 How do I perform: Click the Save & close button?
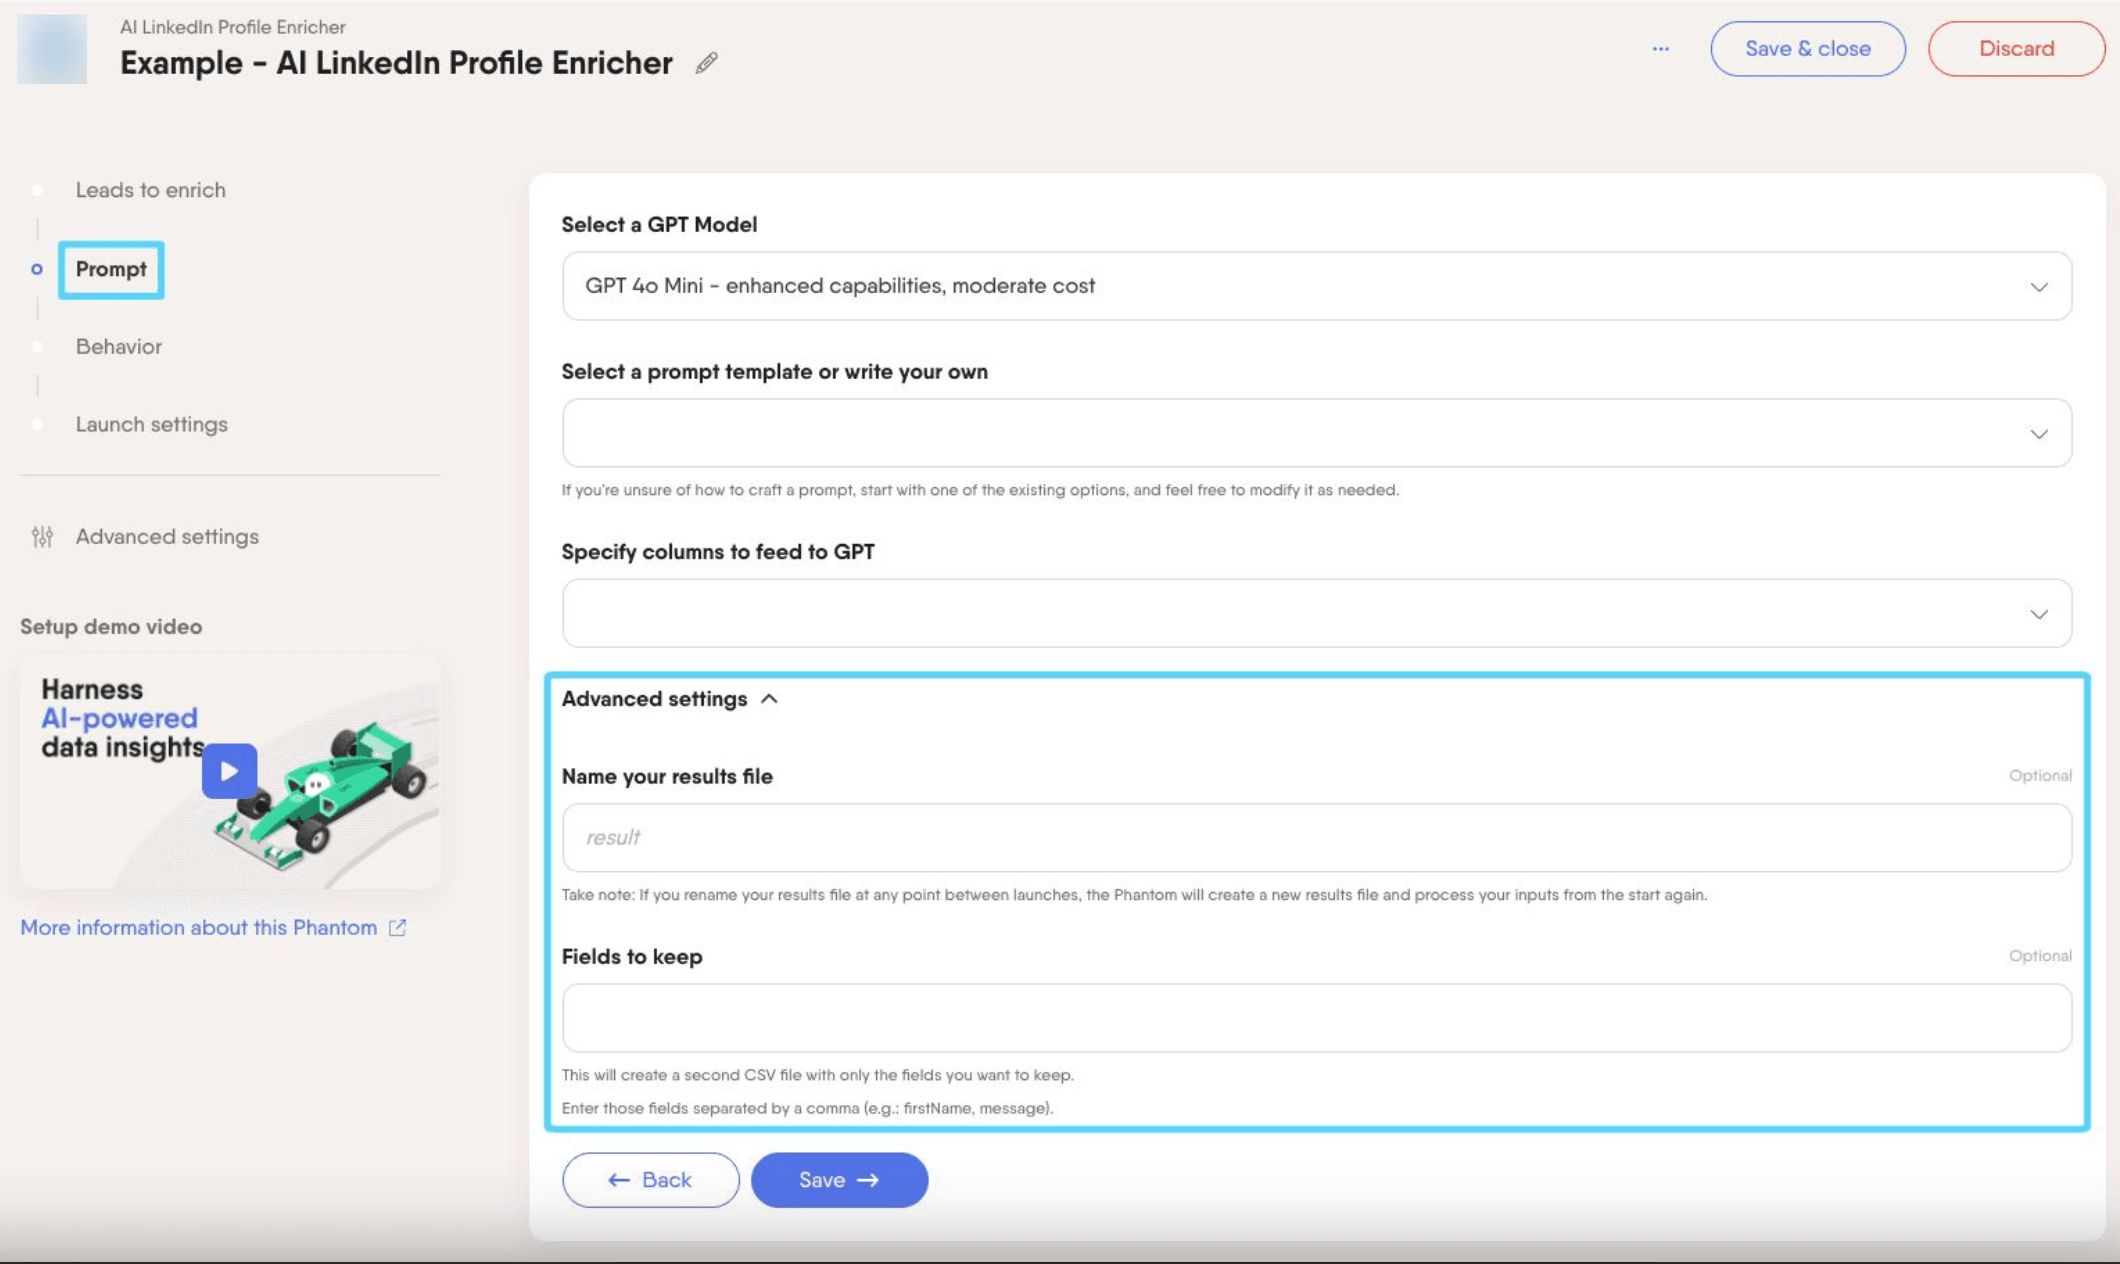(1807, 49)
